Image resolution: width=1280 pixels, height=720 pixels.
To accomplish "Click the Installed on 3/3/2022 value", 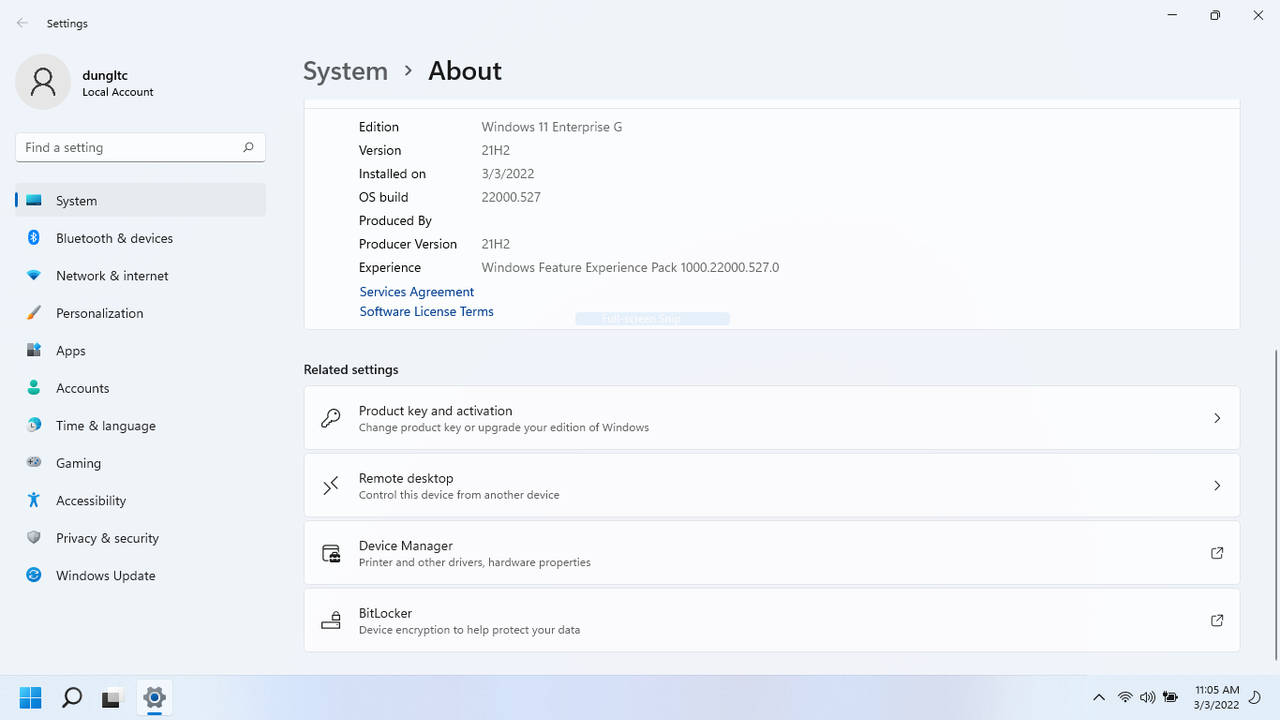I will 508,174.
